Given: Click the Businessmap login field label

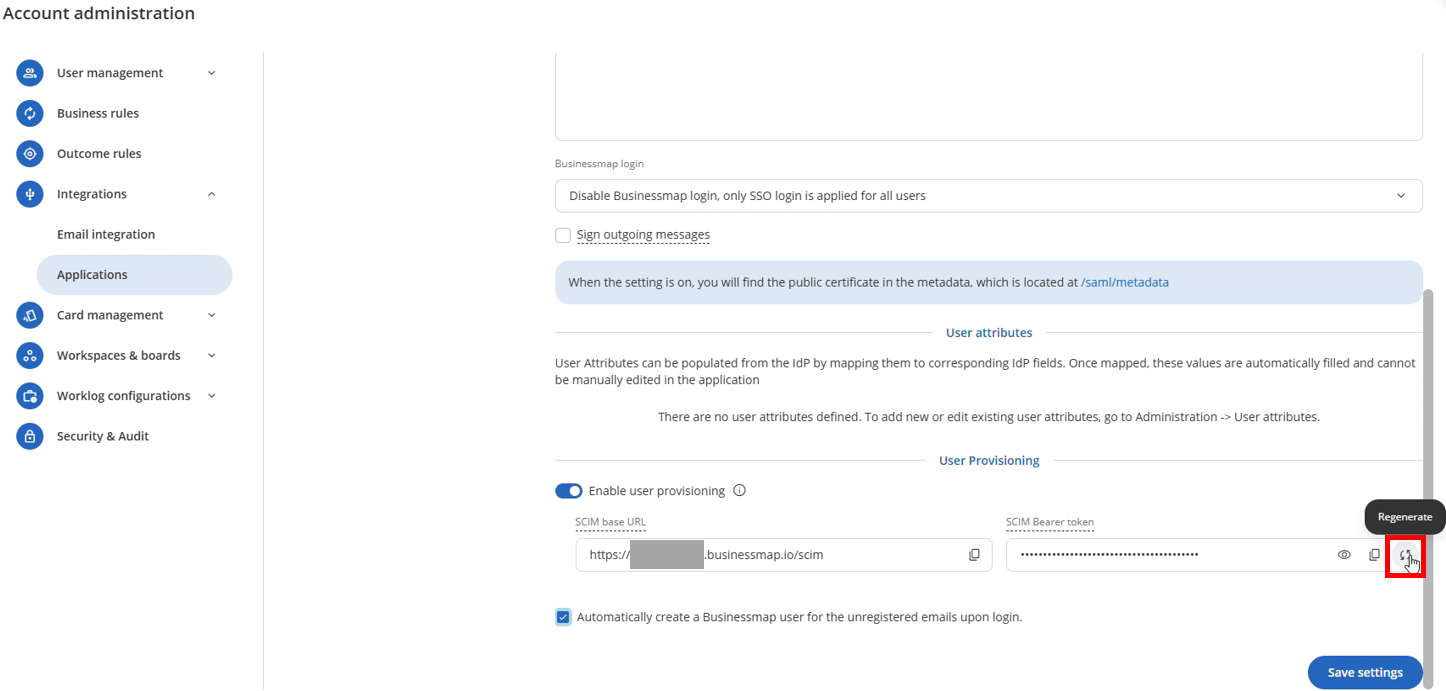Looking at the screenshot, I should 600,164.
